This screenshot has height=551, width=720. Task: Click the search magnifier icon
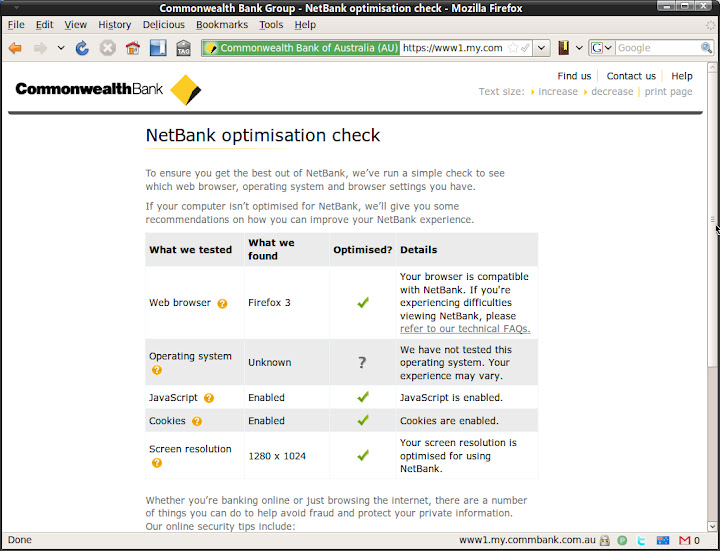[706, 48]
